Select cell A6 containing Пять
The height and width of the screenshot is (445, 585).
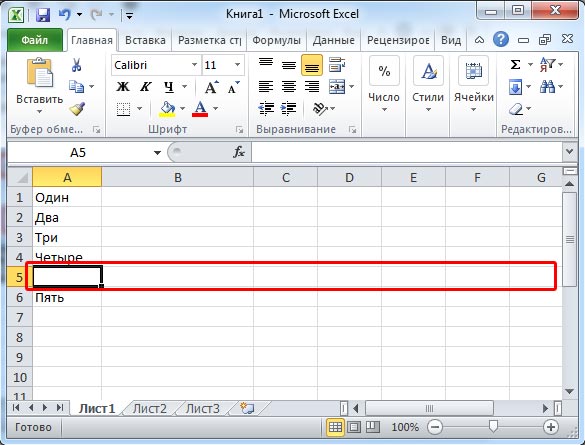67,298
